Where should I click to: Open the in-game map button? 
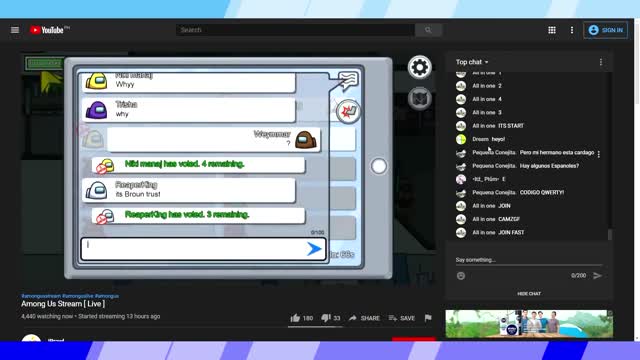pyautogui.click(x=420, y=98)
